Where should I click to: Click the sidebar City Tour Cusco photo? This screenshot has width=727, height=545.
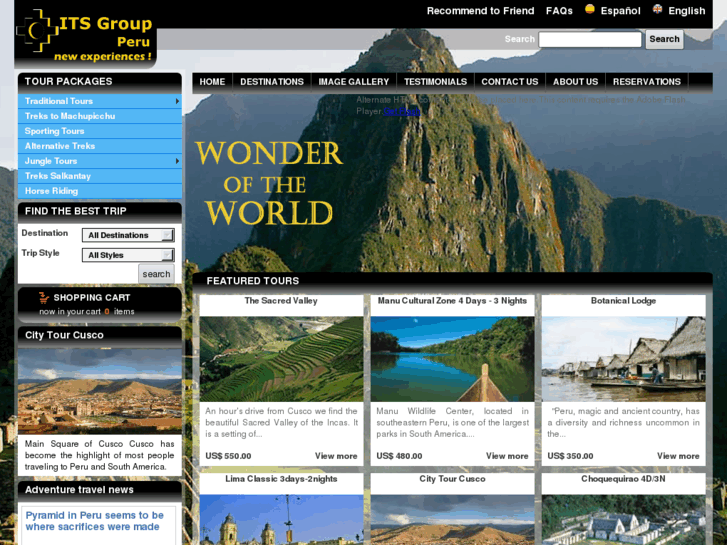click(x=100, y=391)
